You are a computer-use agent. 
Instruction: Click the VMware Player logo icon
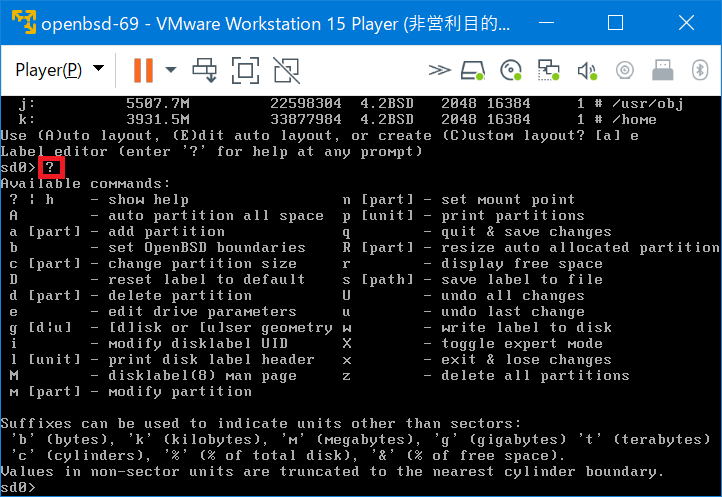[x=23, y=23]
